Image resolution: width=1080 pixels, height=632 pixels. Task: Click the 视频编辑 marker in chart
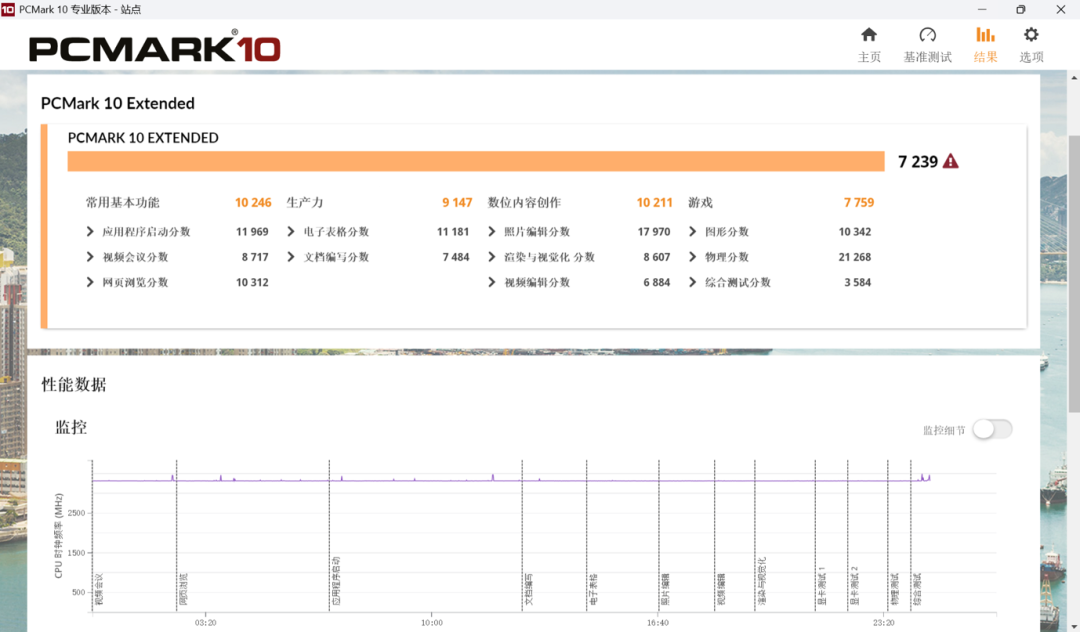click(x=721, y=589)
